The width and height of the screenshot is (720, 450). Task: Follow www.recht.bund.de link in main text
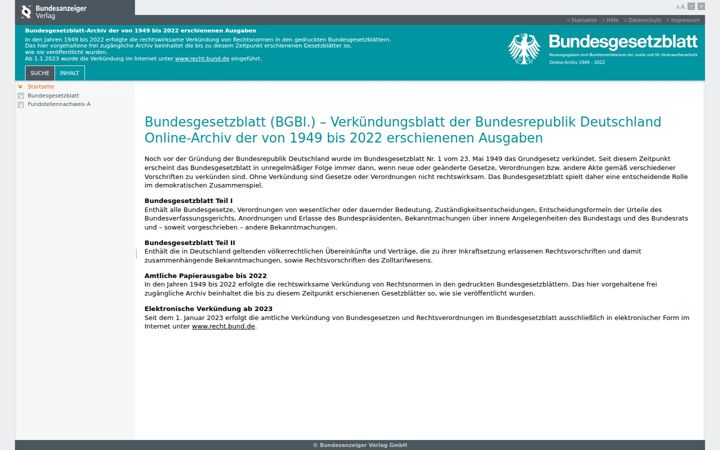(x=223, y=326)
